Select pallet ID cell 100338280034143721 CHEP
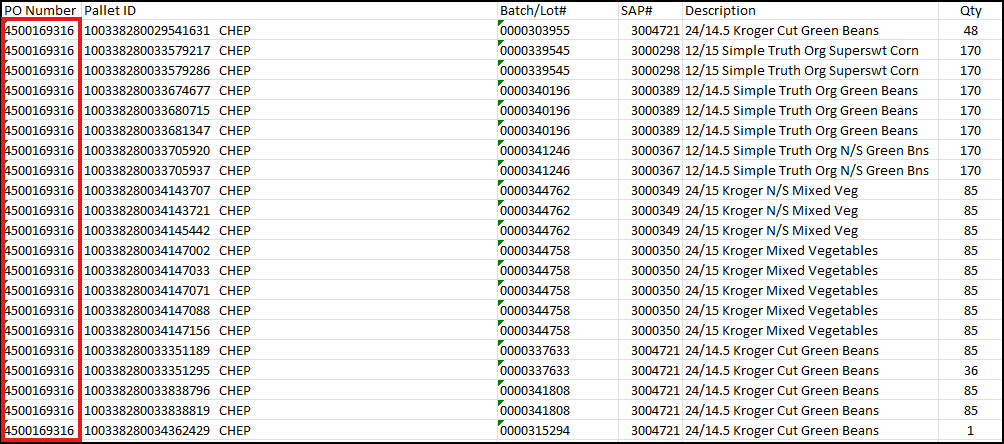This screenshot has height=444, width=1004. [x=289, y=210]
